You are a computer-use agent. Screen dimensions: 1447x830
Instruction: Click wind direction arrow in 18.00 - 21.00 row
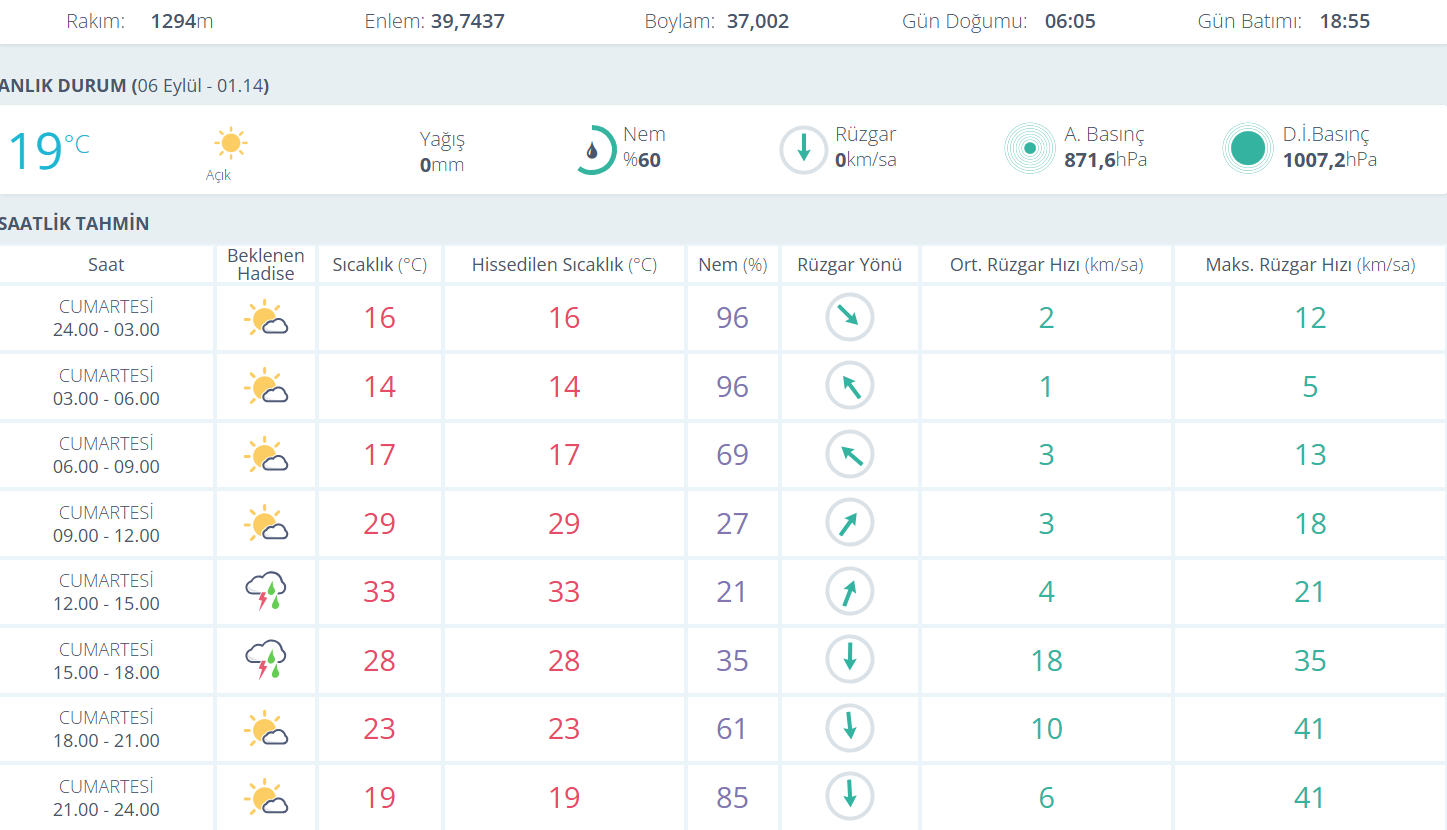(x=849, y=728)
